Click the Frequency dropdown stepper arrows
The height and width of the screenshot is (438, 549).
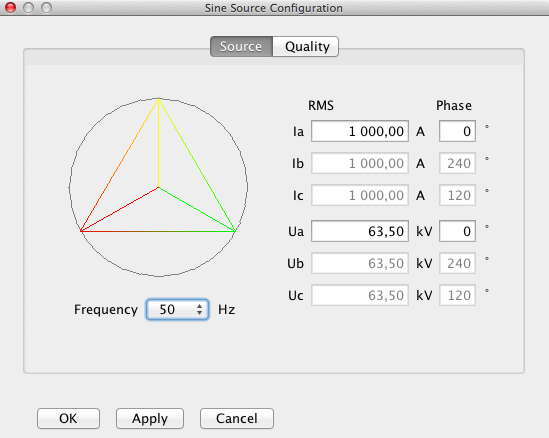tap(200, 310)
